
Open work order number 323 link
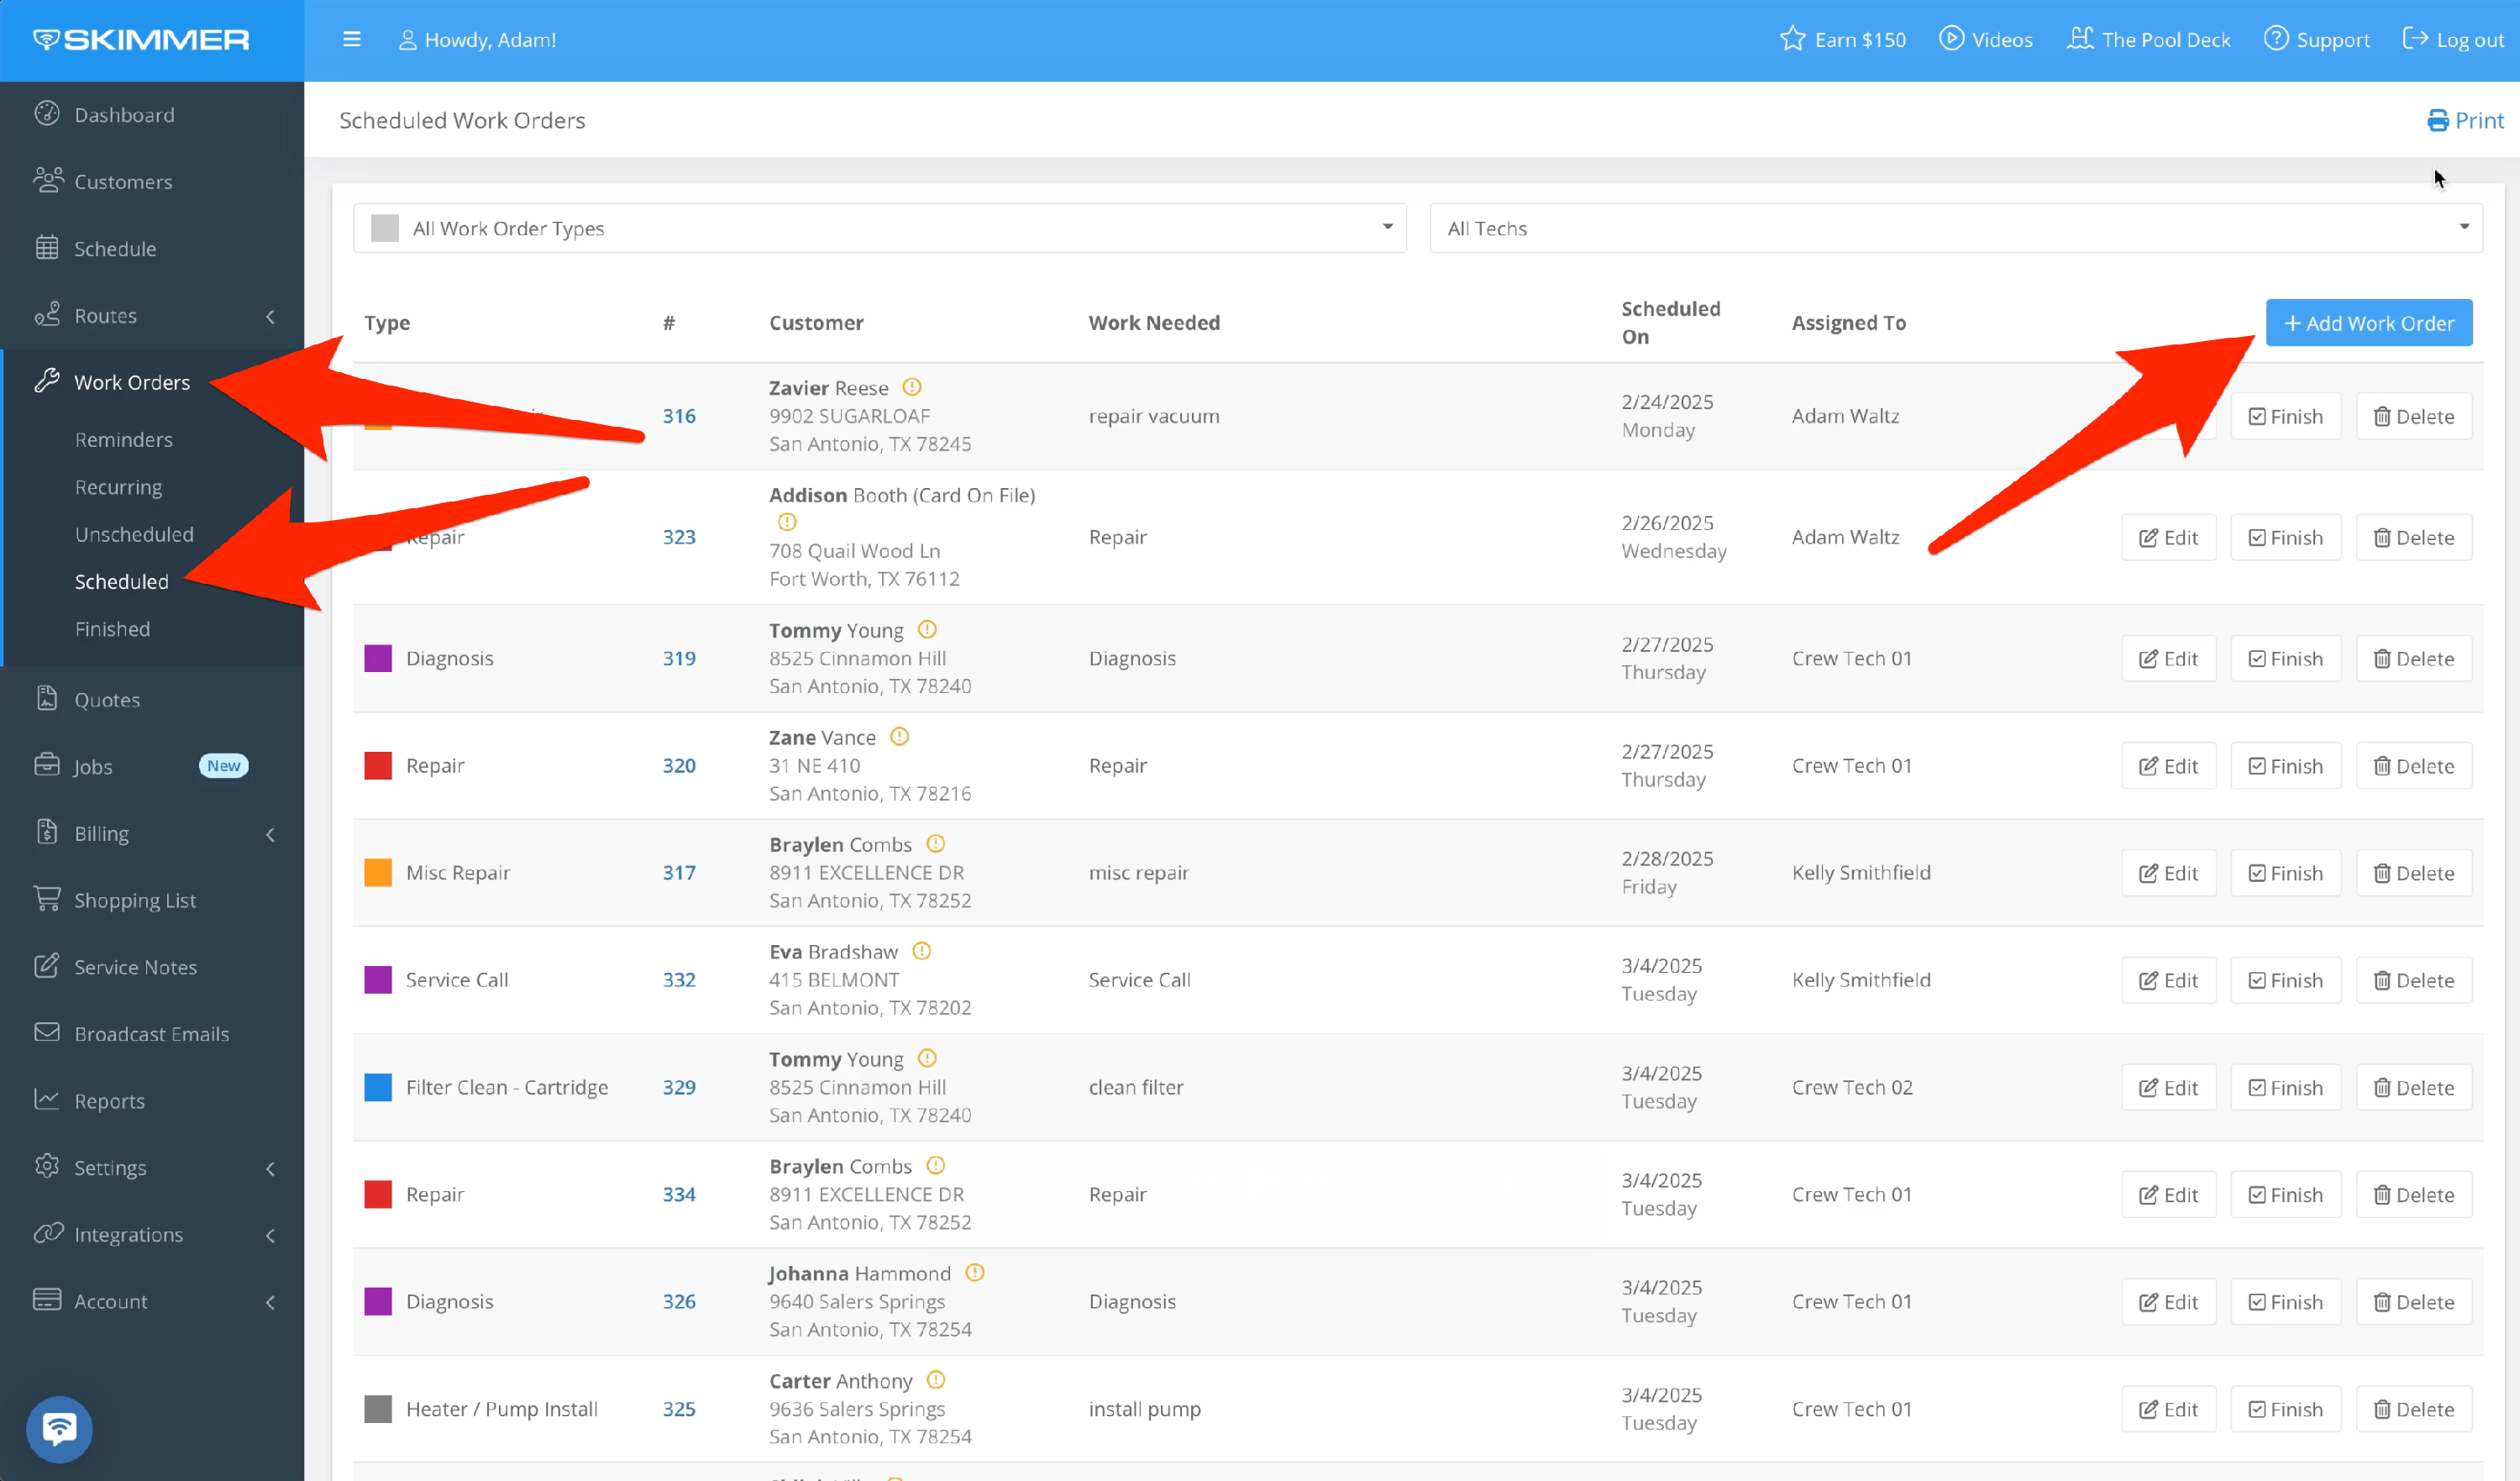679,537
